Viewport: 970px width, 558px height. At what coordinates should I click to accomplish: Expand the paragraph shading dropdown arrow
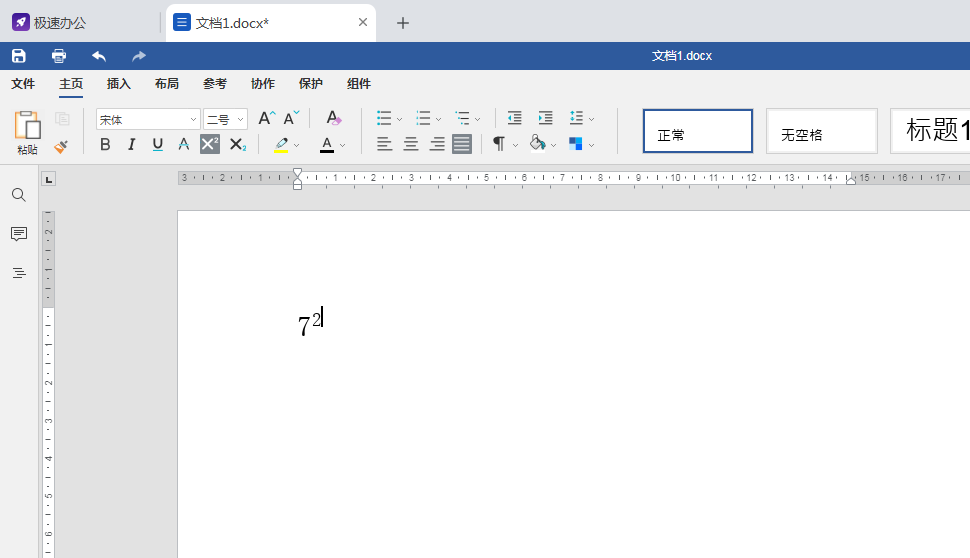point(553,145)
